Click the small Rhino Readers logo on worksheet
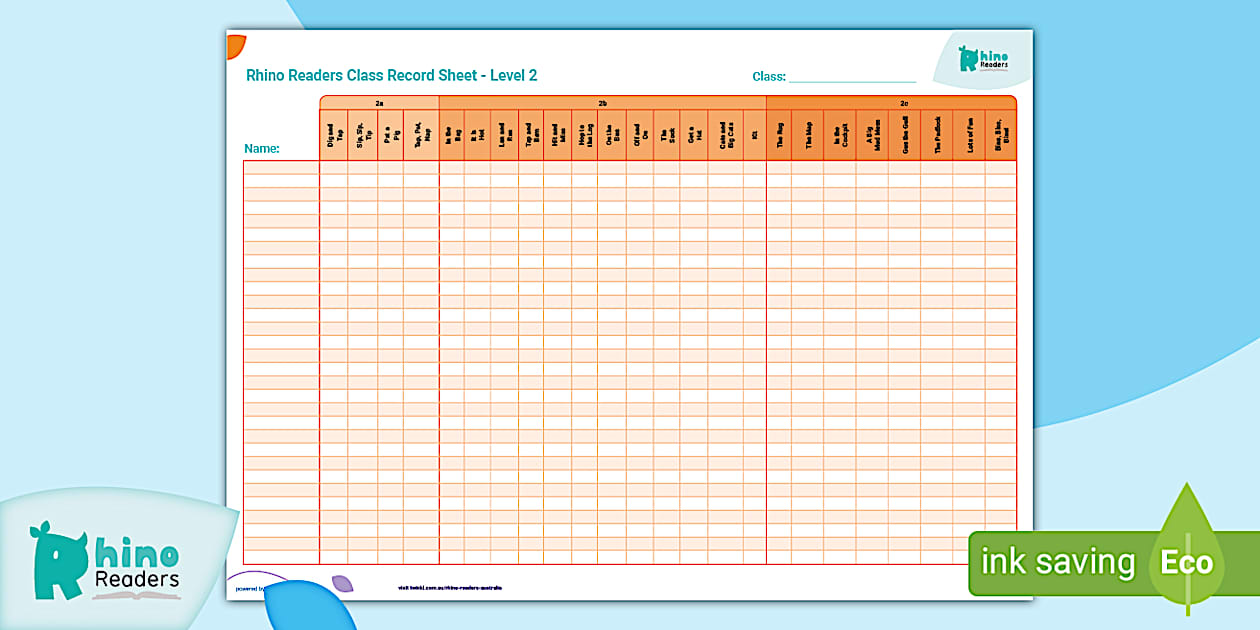The height and width of the screenshot is (630, 1260). 984,59
